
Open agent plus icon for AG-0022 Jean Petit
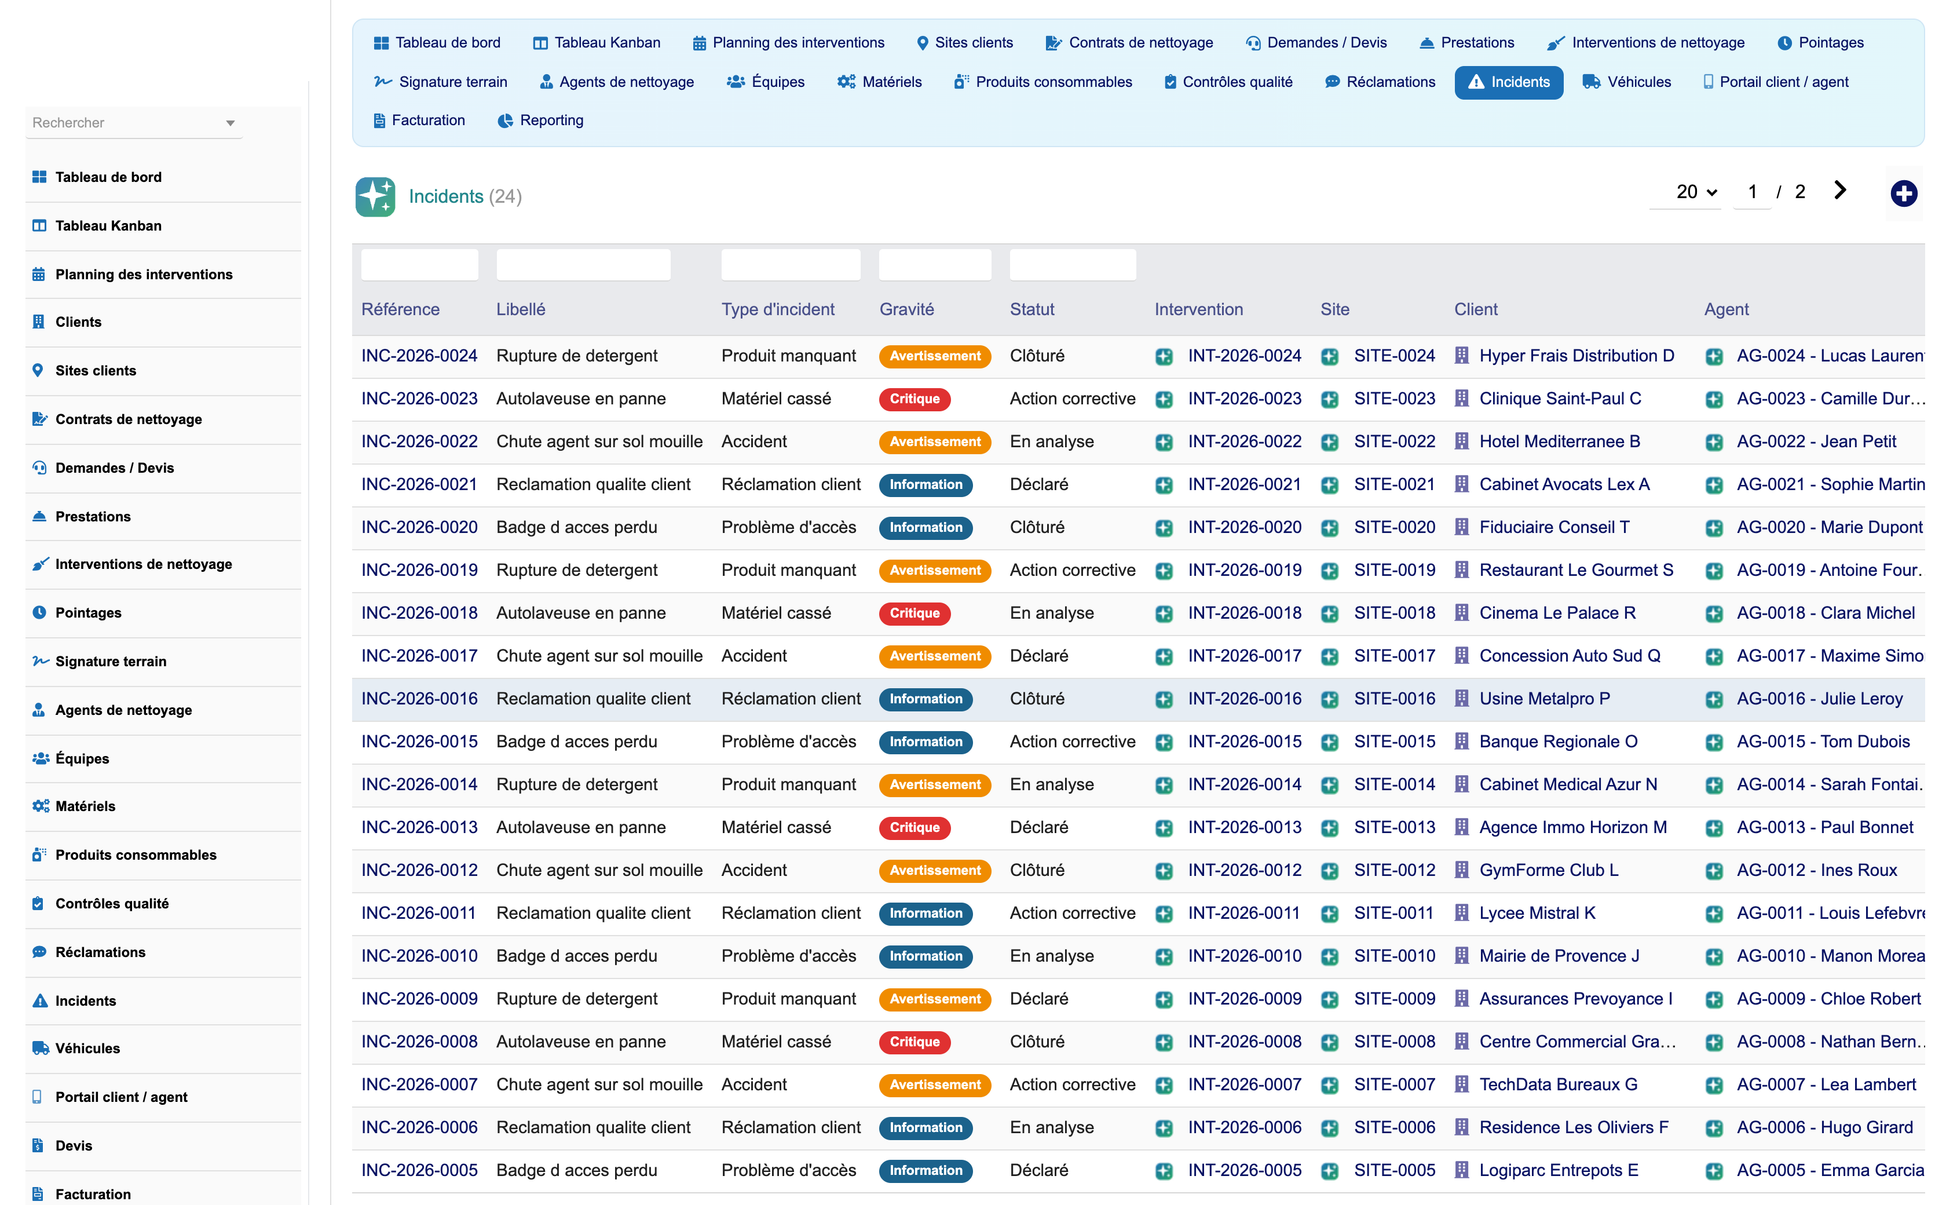(x=1714, y=443)
